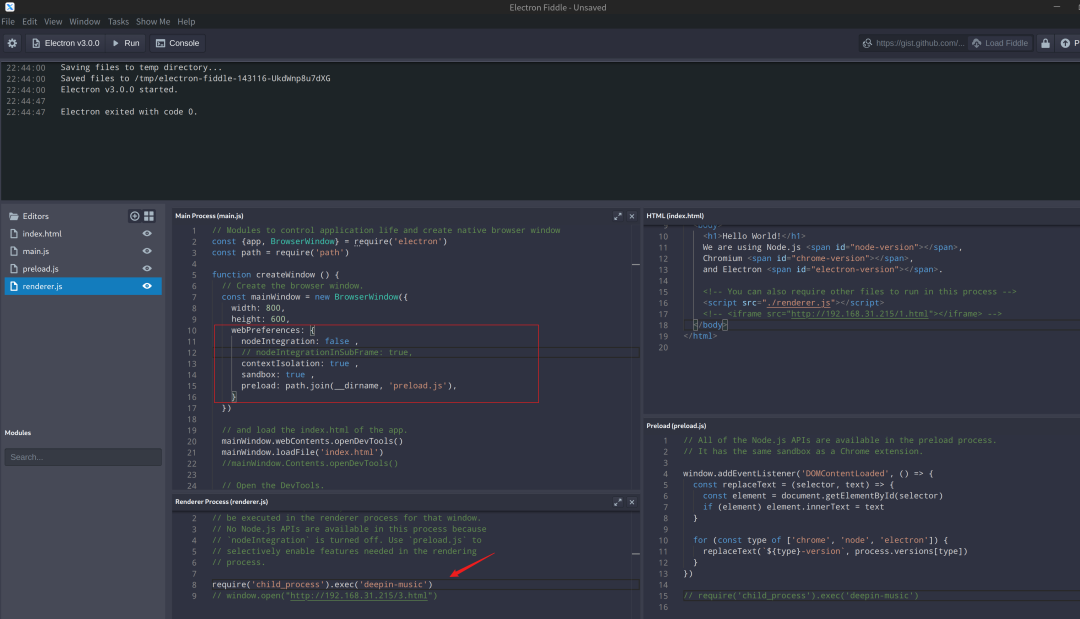Open the File menu
1080x619 pixels.
click(x=8, y=21)
